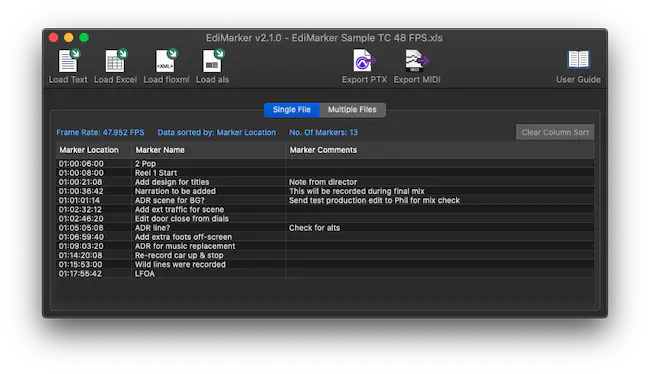
Task: Select 'Re-record car up & stop' marker
Action: (x=179, y=255)
